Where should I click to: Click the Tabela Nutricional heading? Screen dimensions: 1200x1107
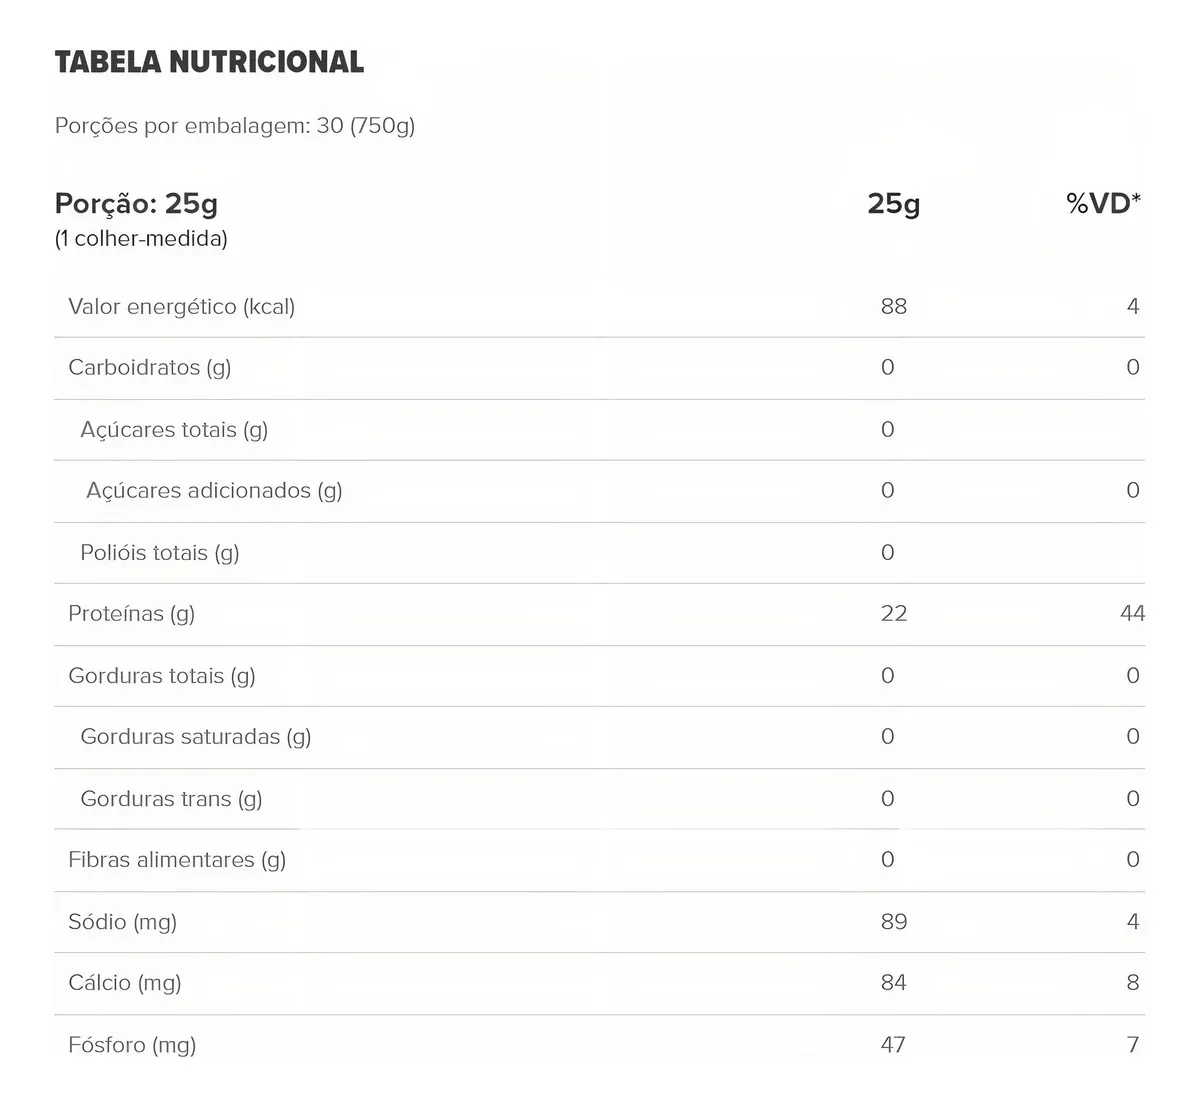click(209, 62)
